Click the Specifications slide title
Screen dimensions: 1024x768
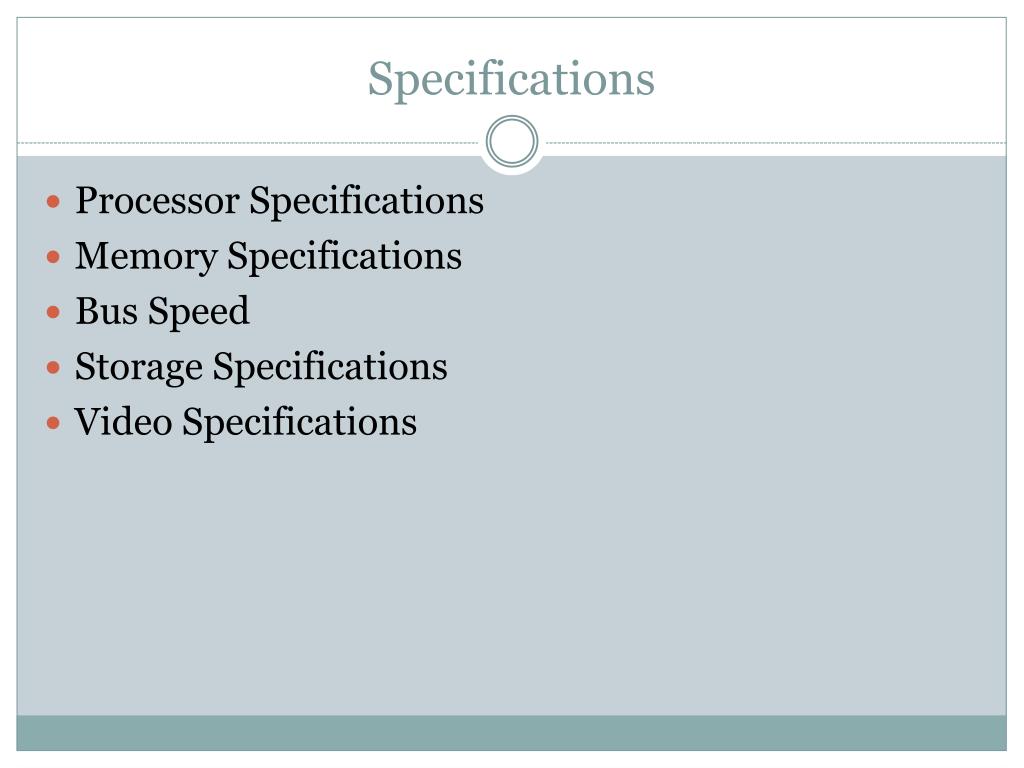[x=511, y=80]
